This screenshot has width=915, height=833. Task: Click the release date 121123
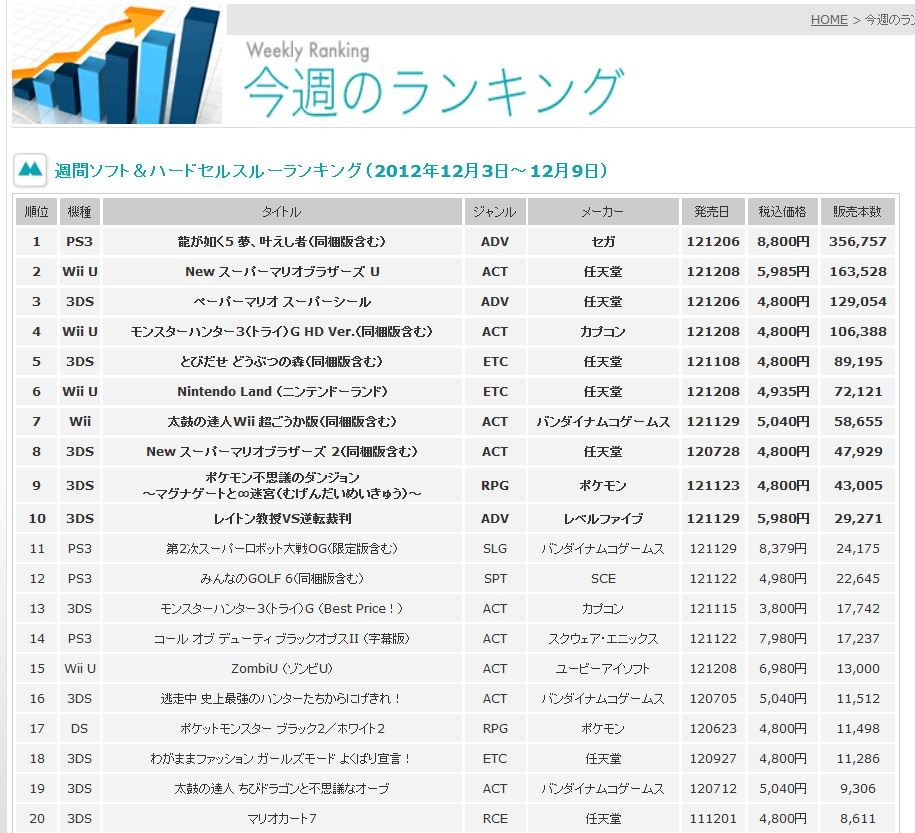[x=713, y=485]
